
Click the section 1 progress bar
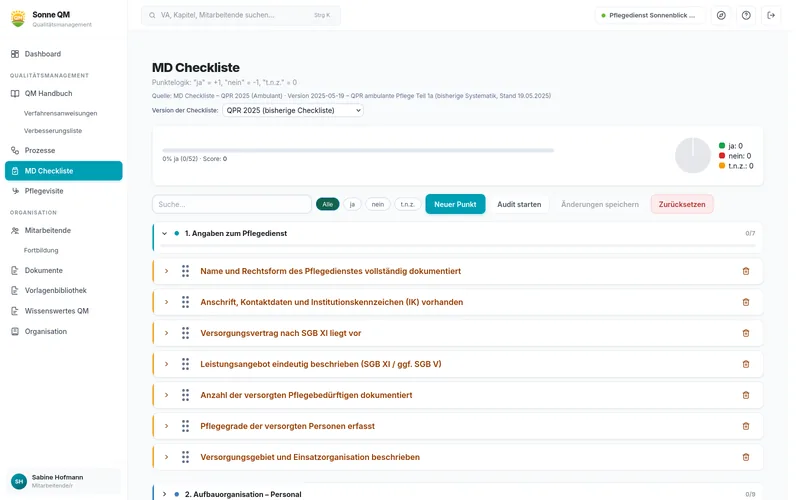(458, 246)
